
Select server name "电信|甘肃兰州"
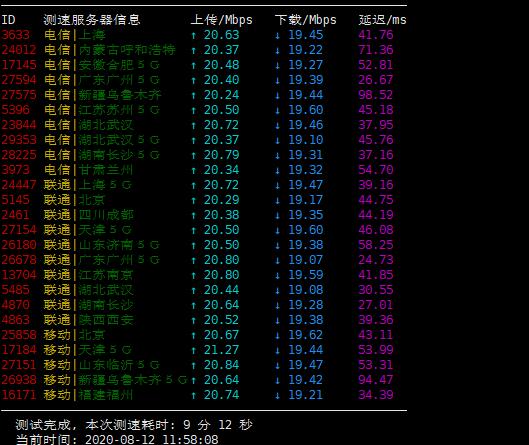pos(88,170)
